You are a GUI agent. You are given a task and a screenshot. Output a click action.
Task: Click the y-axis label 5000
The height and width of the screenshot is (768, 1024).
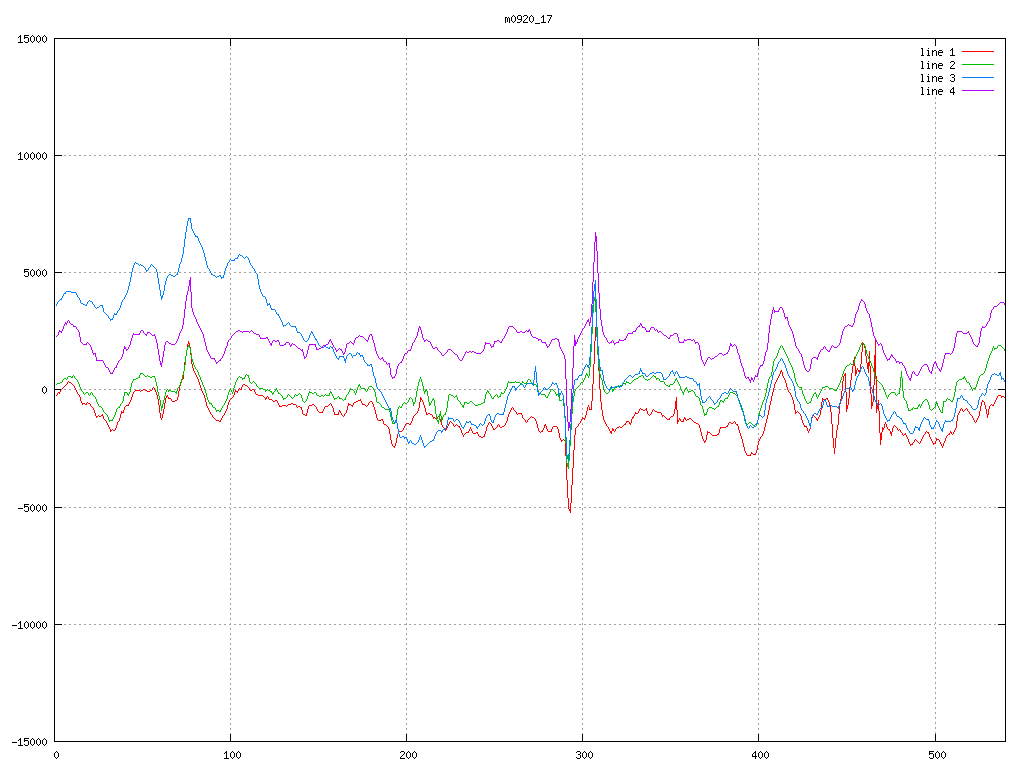tap(35, 273)
